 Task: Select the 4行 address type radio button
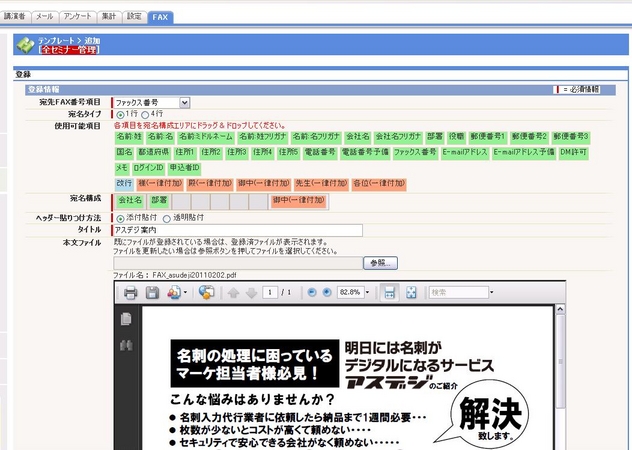point(145,115)
